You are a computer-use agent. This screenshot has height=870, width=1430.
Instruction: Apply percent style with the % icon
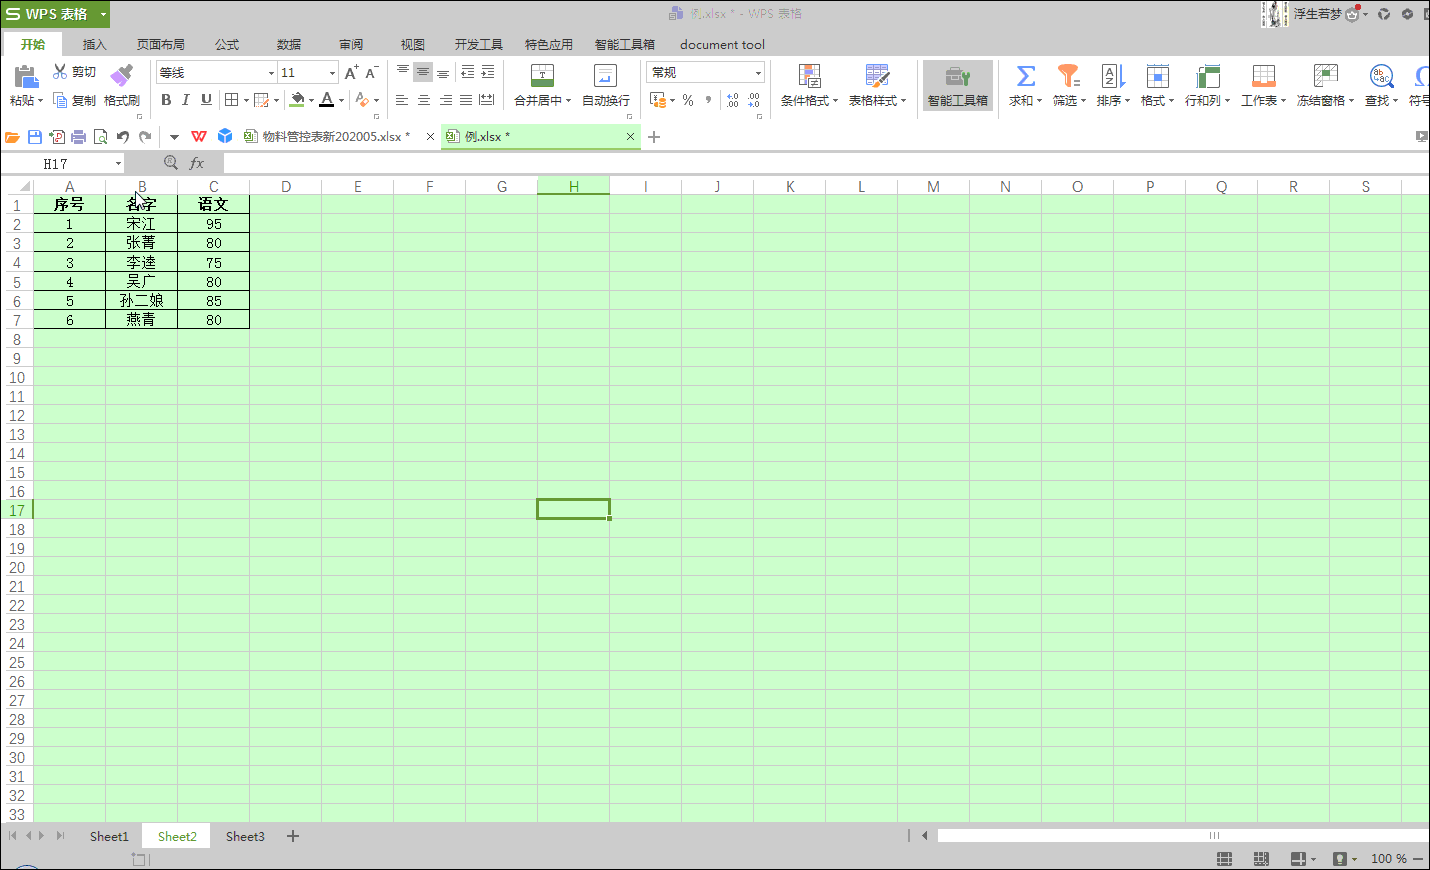(x=688, y=100)
